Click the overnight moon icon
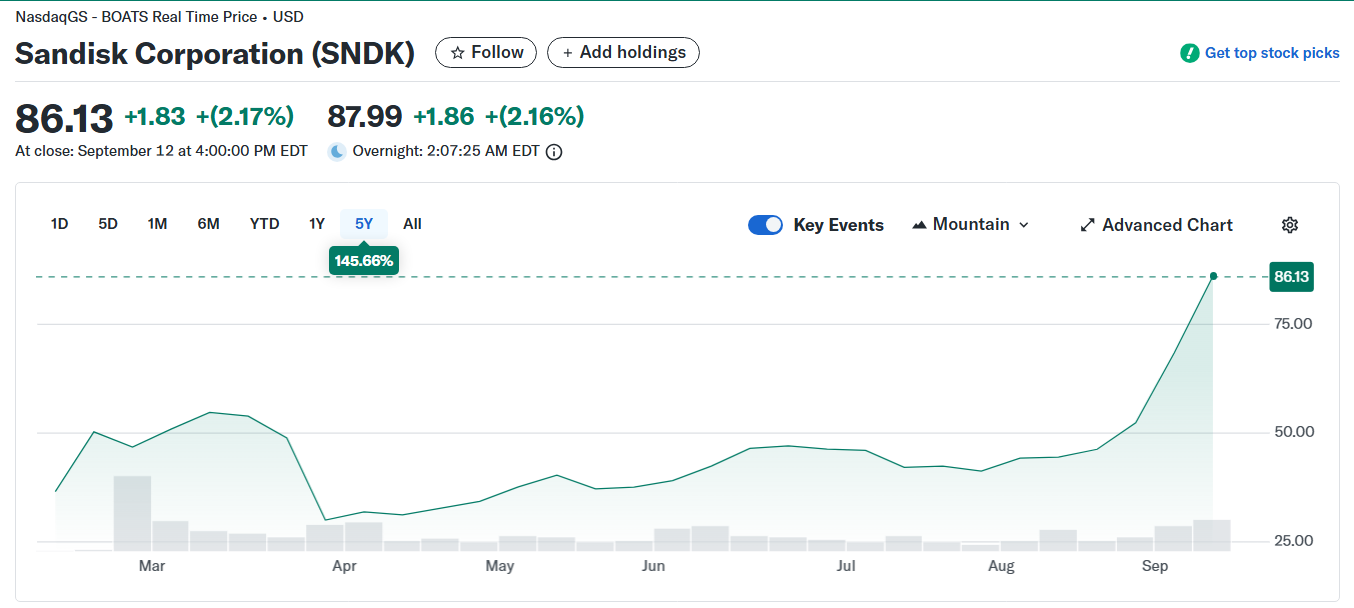The width and height of the screenshot is (1354, 608). click(338, 152)
